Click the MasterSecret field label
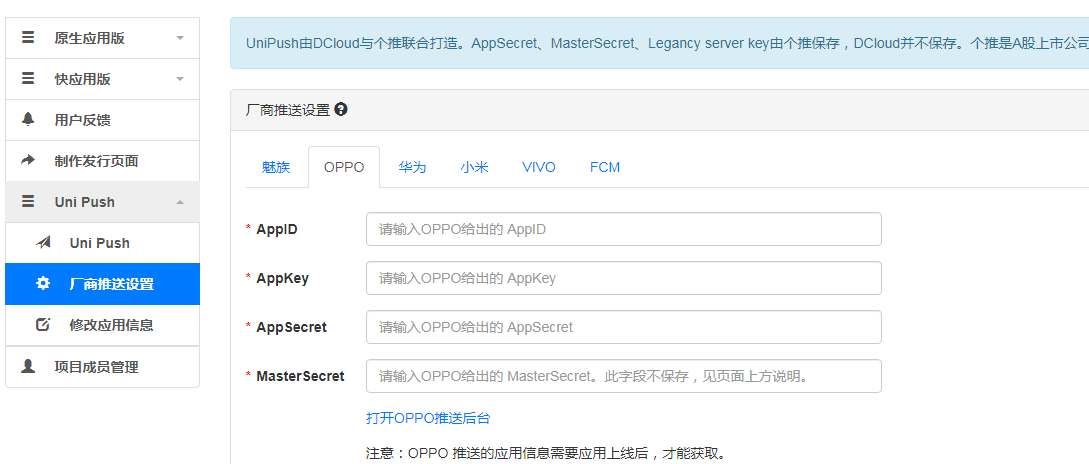The width and height of the screenshot is (1089, 464). click(300, 376)
